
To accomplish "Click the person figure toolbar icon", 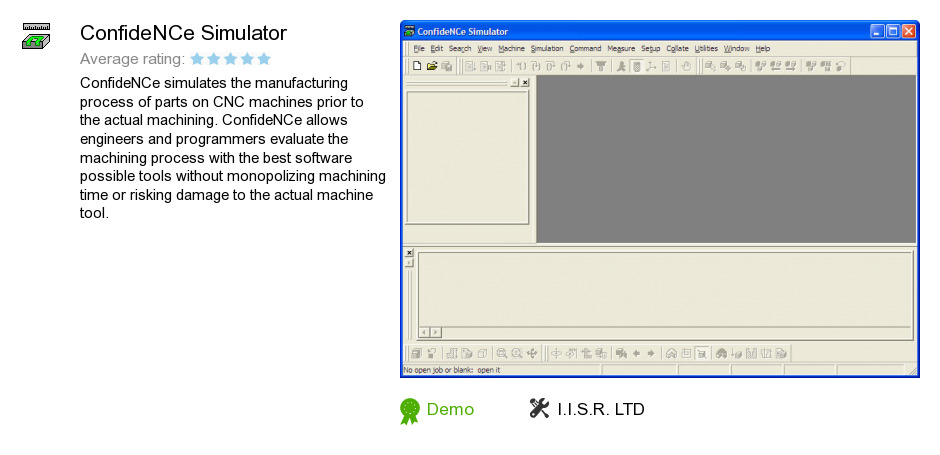I will [x=621, y=66].
